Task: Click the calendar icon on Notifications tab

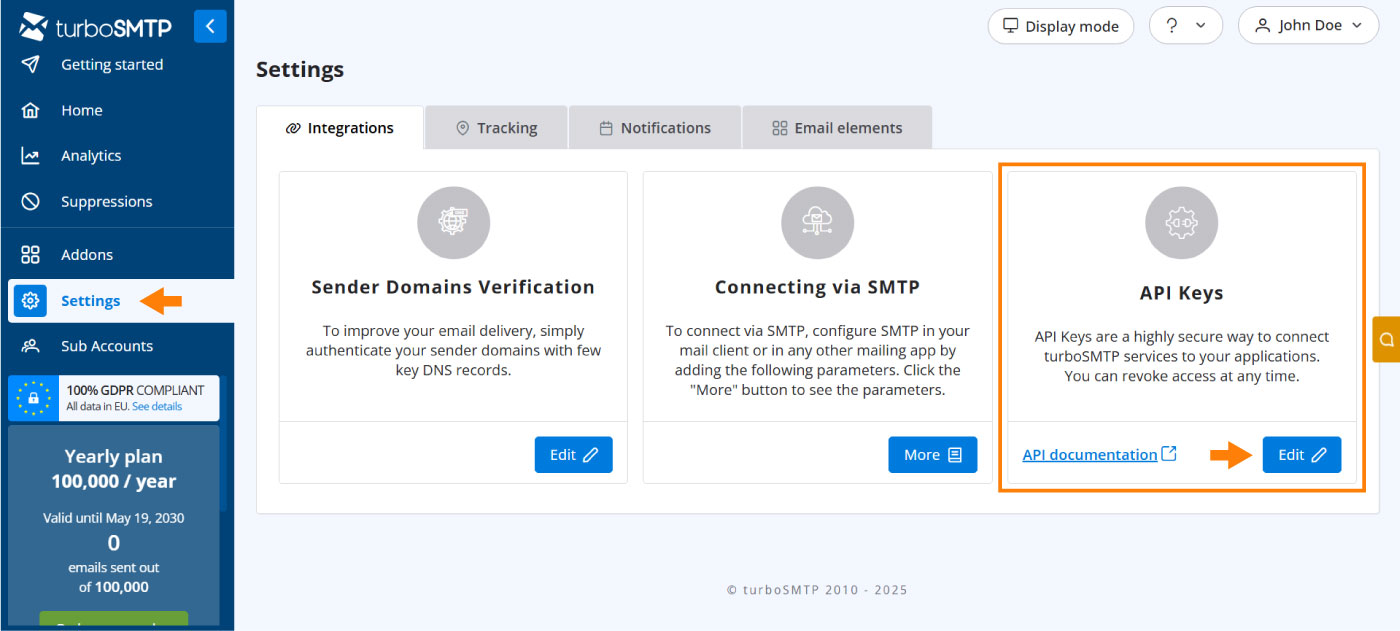Action: point(606,128)
